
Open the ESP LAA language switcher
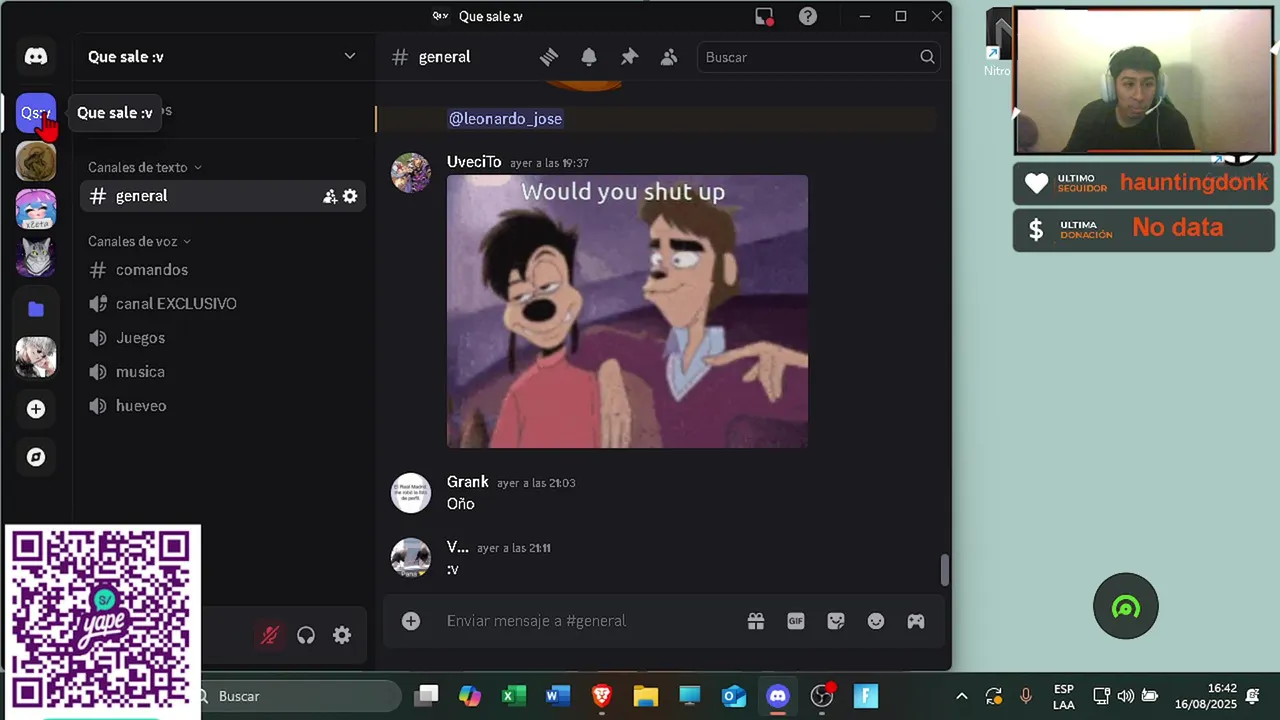point(1064,697)
